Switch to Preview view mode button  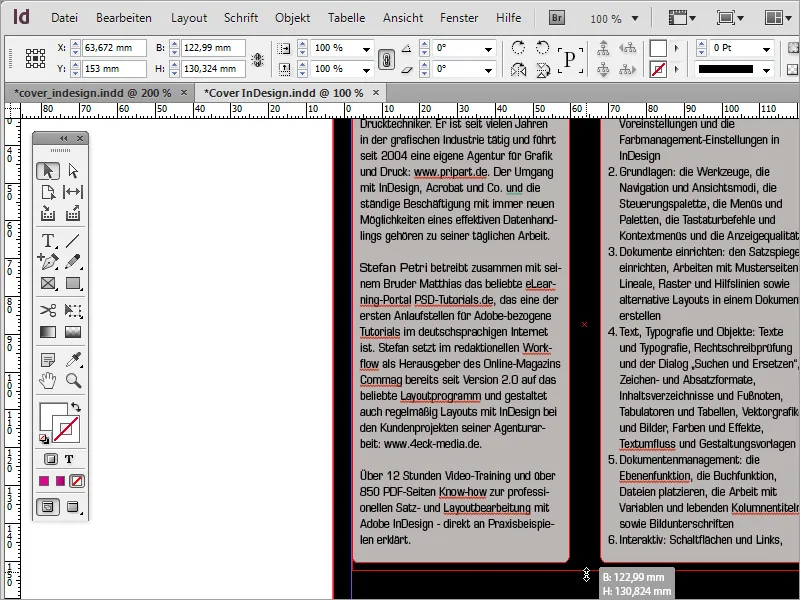tap(73, 507)
